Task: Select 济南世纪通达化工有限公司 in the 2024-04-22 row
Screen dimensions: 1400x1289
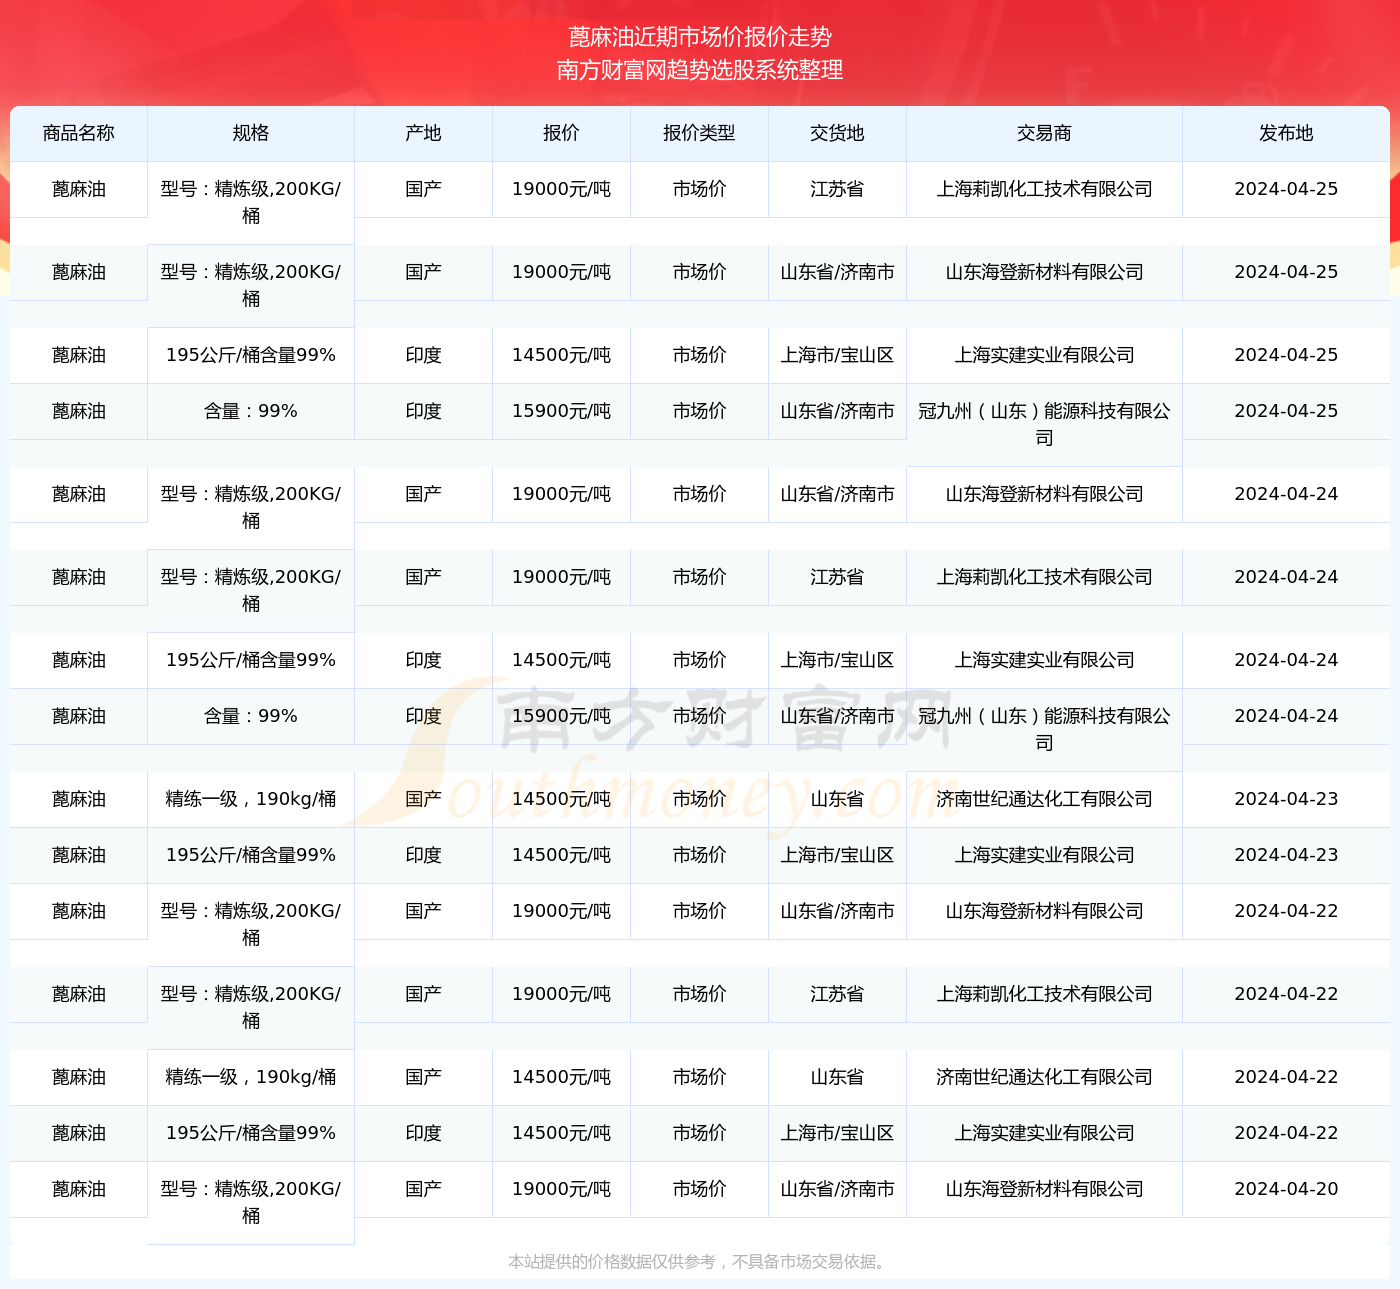Action: [x=1044, y=1077]
